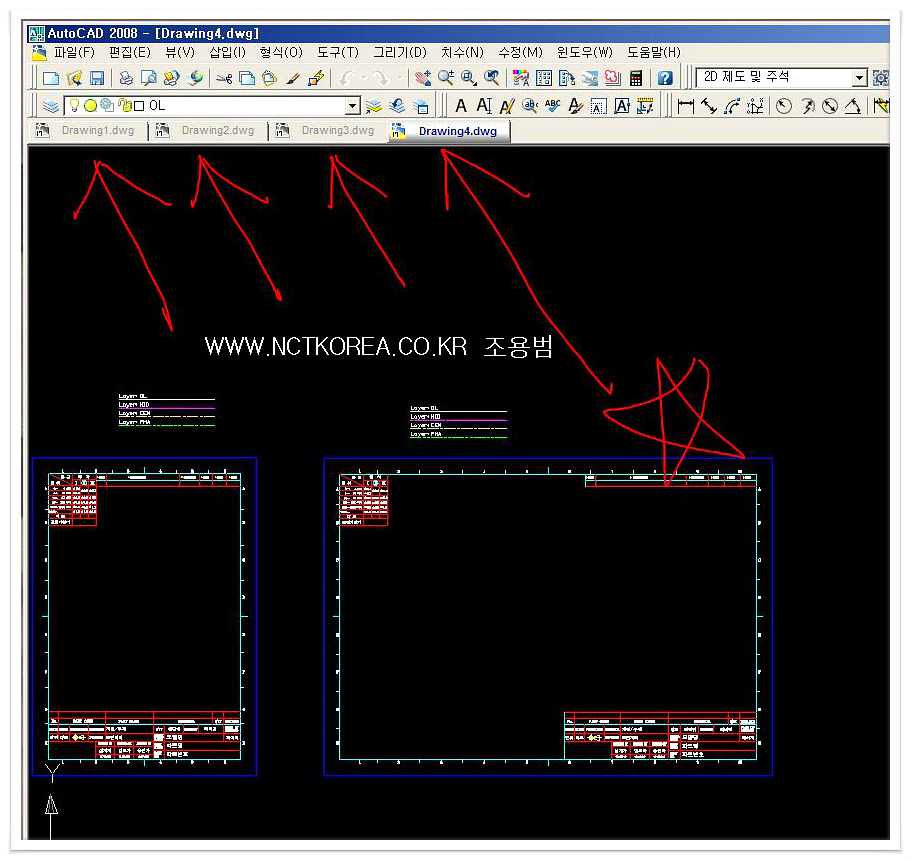Expand the workspace dropdown 2D 제도 및 주석
Image resolution: width=911 pixels, height=860 pixels.
pyautogui.click(x=859, y=78)
